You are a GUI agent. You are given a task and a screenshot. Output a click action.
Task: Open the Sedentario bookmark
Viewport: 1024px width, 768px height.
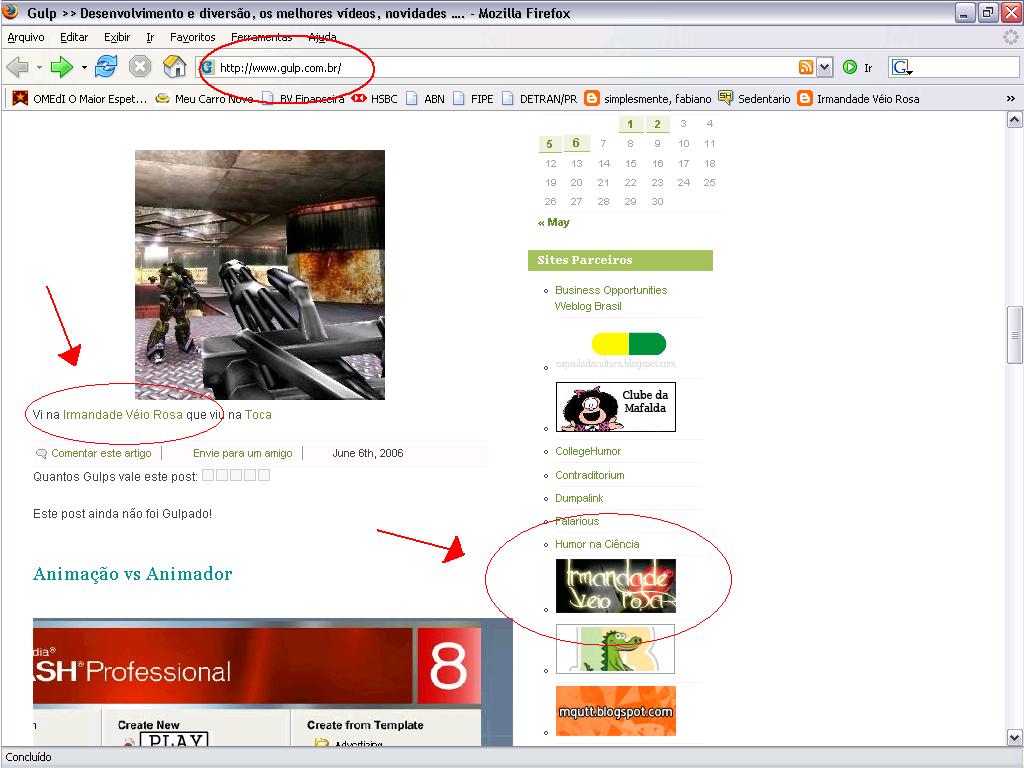click(x=754, y=99)
